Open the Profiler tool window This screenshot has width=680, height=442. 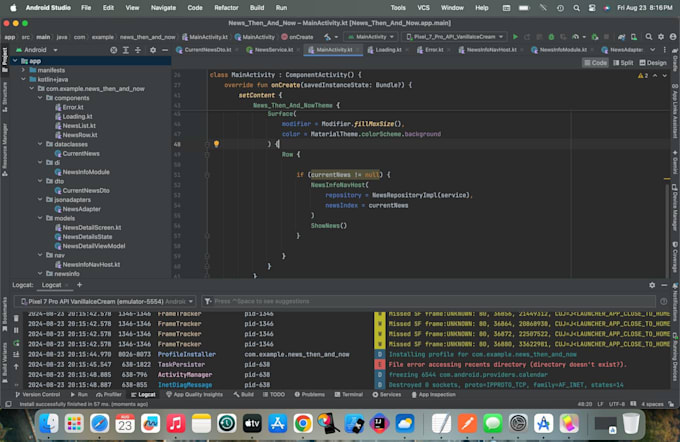[108, 394]
